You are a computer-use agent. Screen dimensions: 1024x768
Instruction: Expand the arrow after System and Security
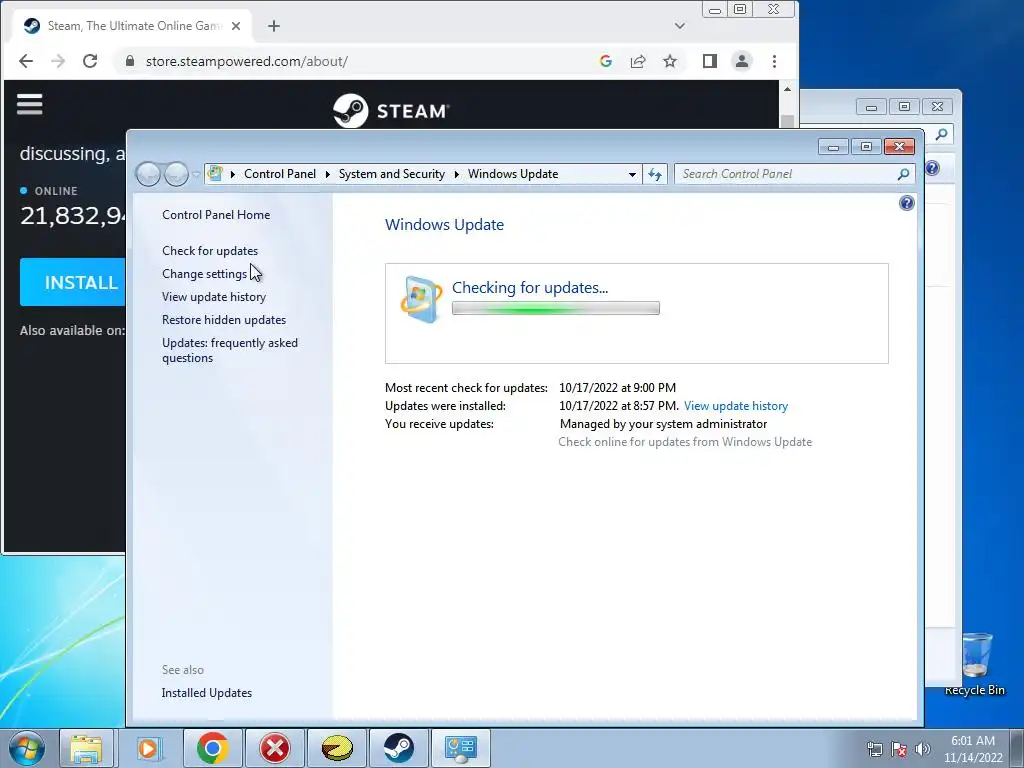click(456, 174)
